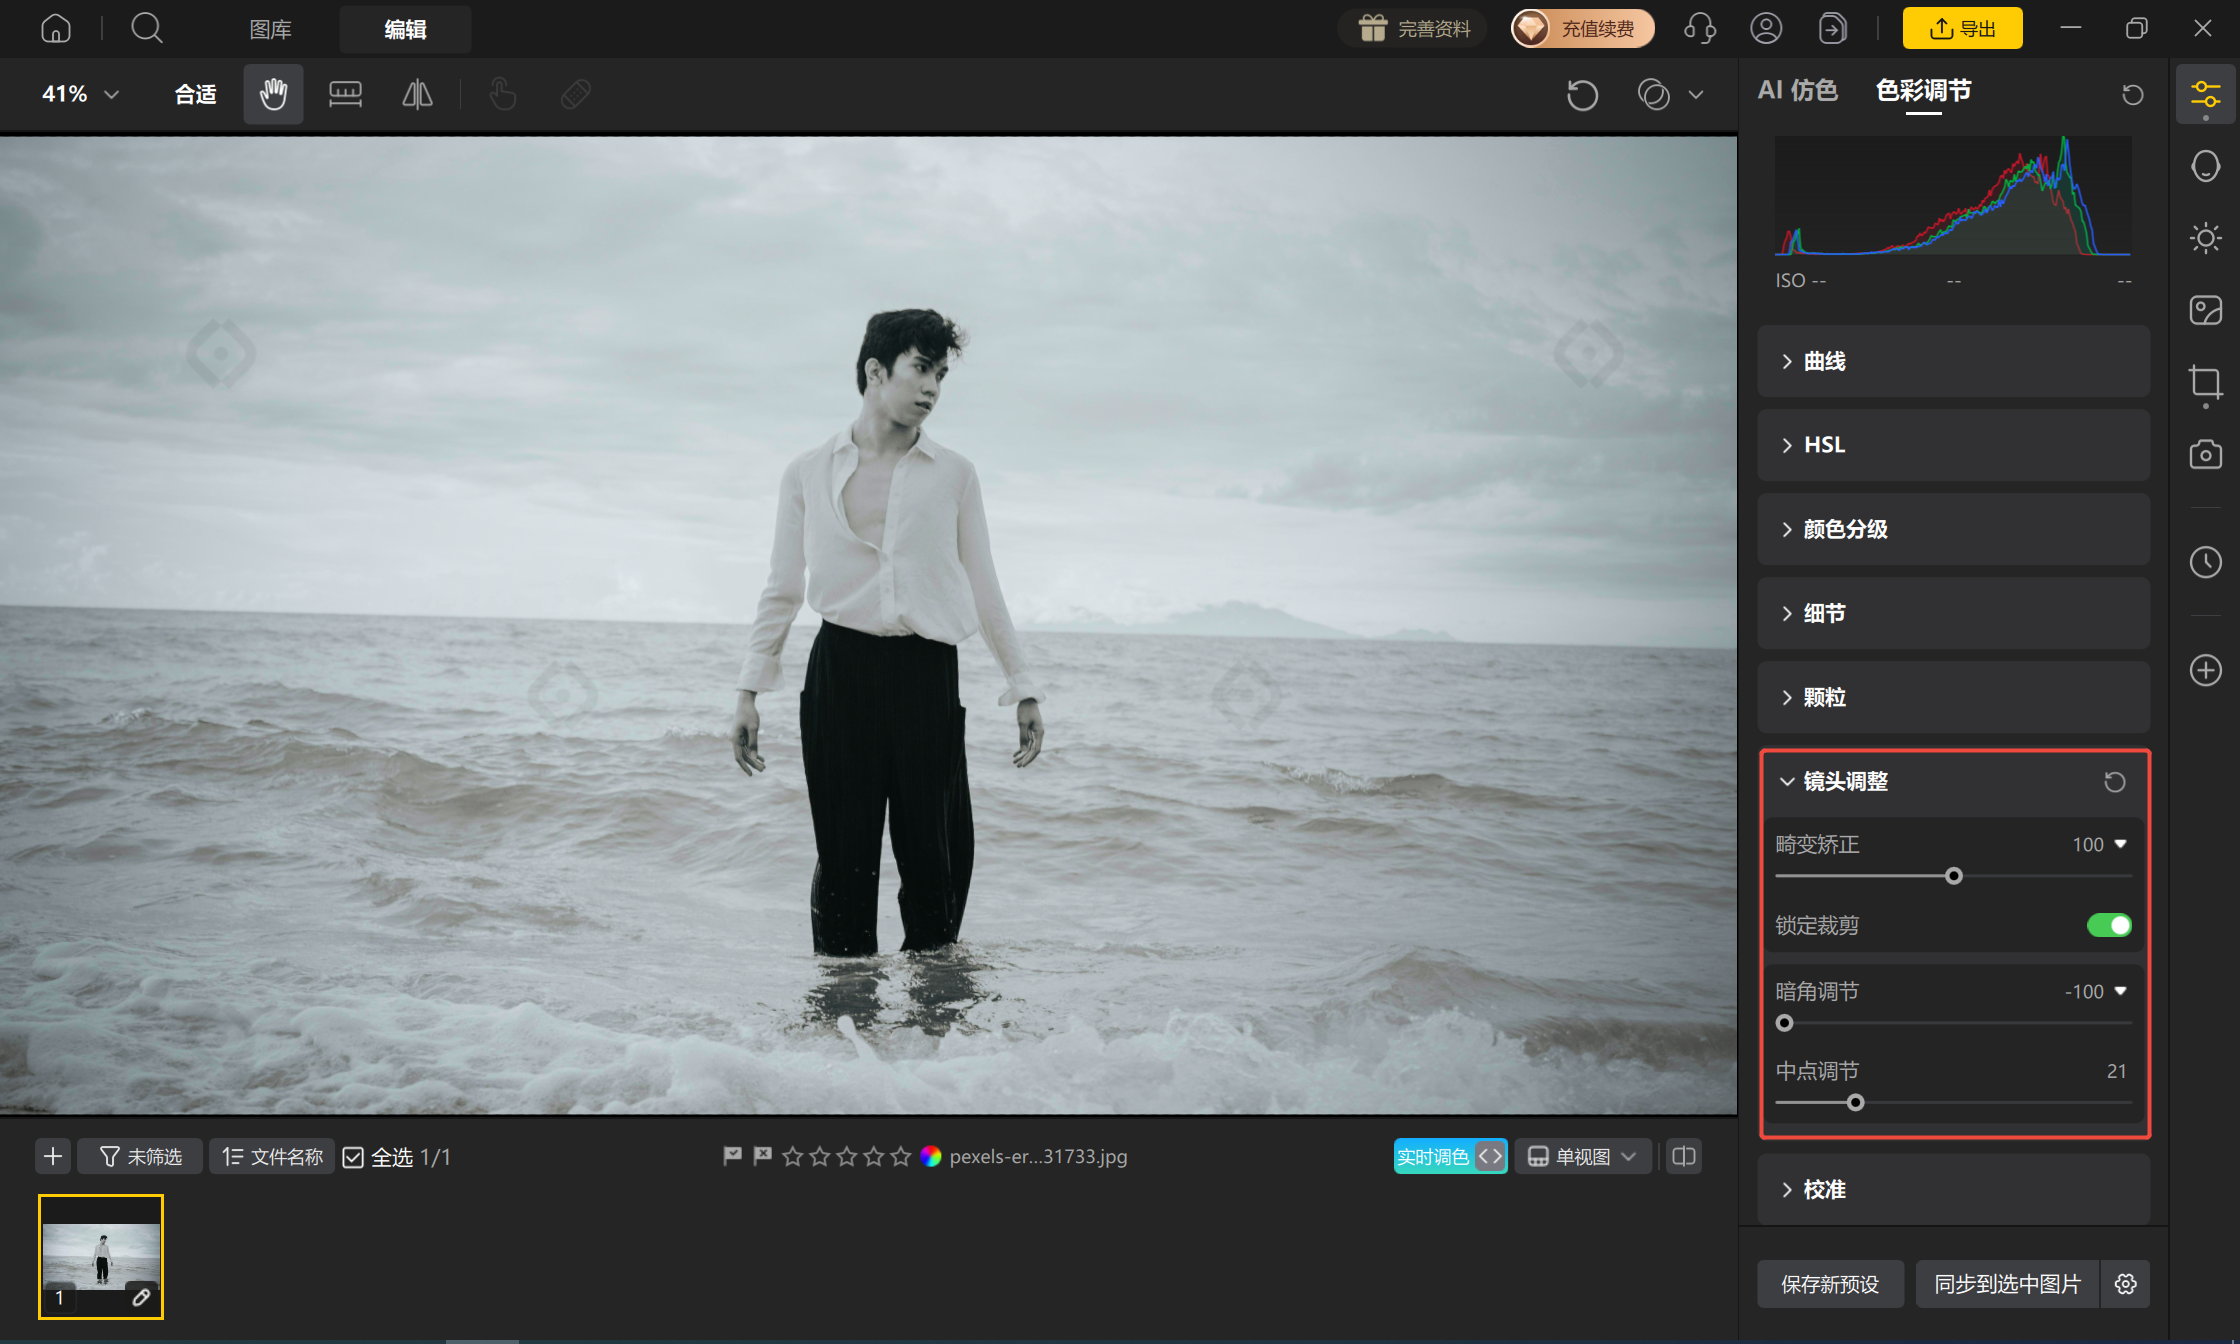Click the add image plus button
2240x1344 pixels.
(x=53, y=1157)
